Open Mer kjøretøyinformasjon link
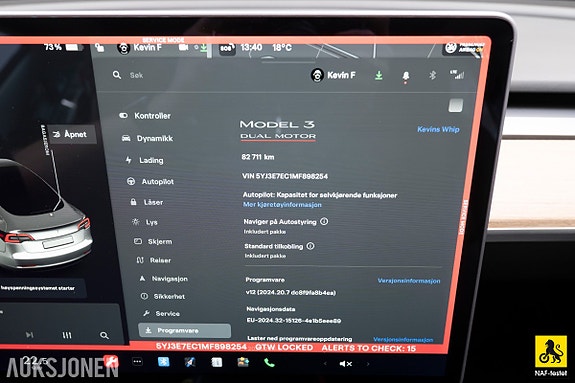 (x=282, y=205)
